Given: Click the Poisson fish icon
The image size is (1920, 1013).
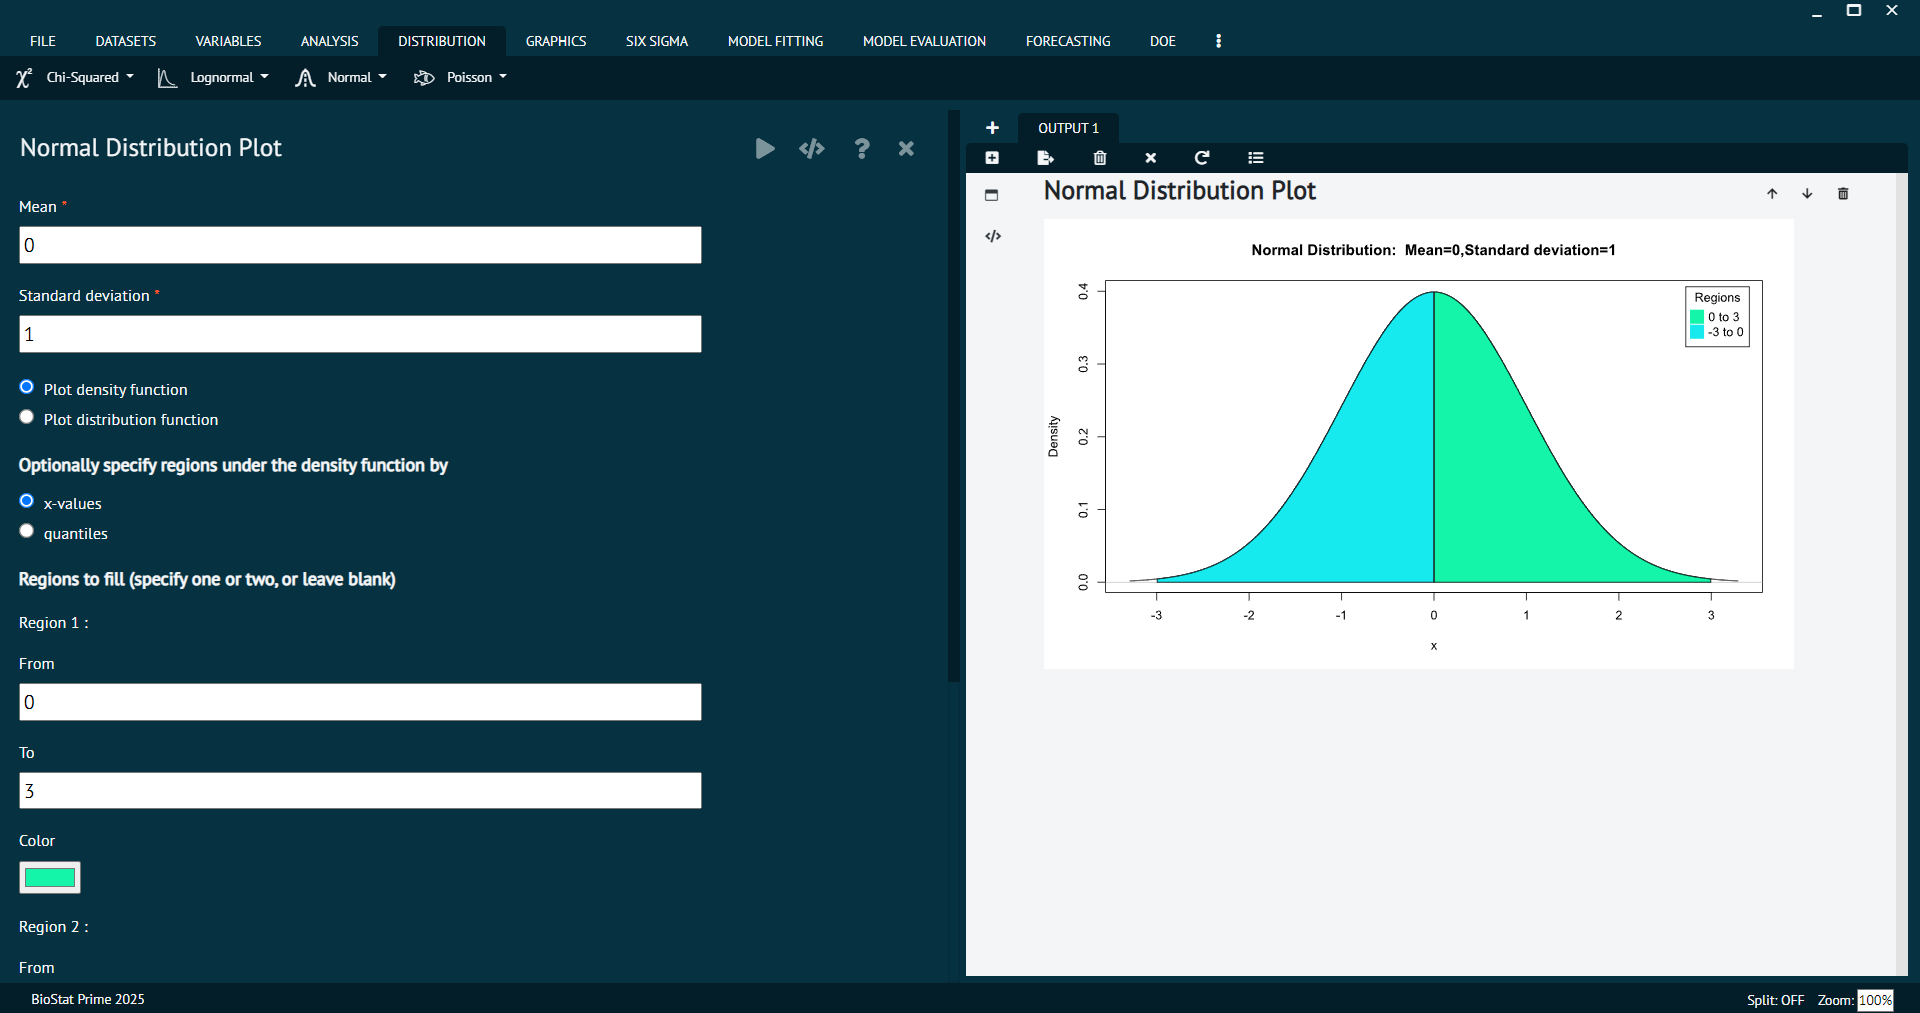Looking at the screenshot, I should [424, 78].
